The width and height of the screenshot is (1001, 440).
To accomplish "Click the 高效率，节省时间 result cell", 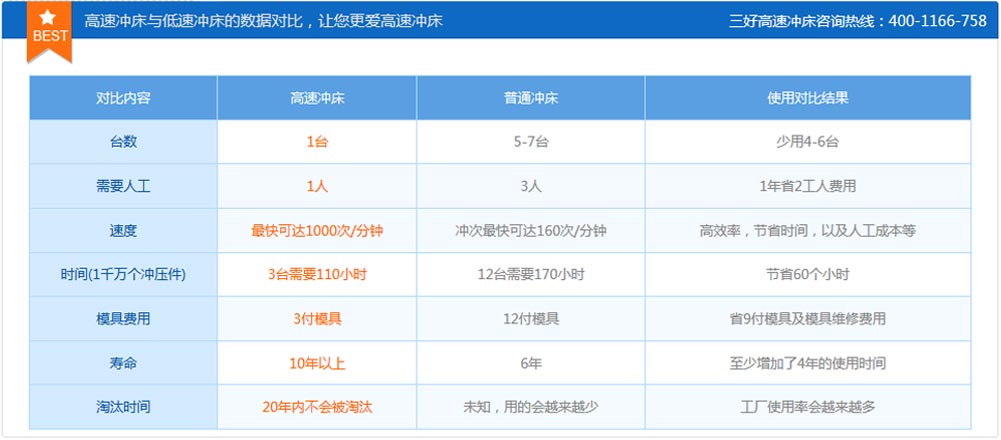I will (x=808, y=231).
